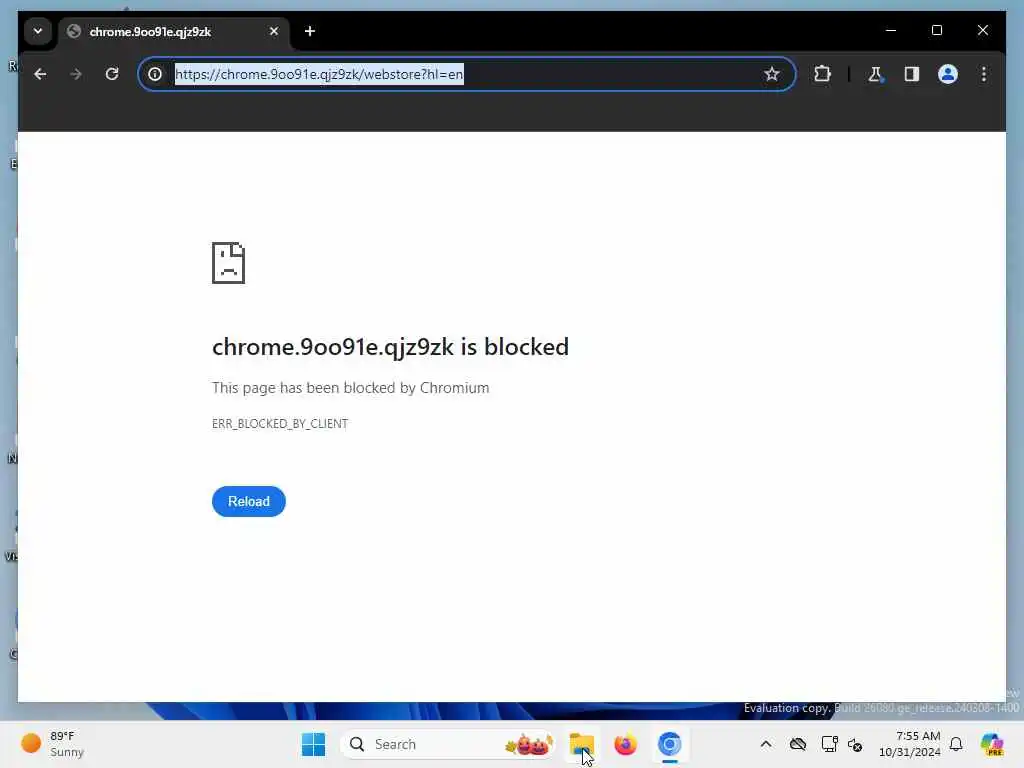Open the Extensions puzzle icon
1024x768 pixels.
822,74
